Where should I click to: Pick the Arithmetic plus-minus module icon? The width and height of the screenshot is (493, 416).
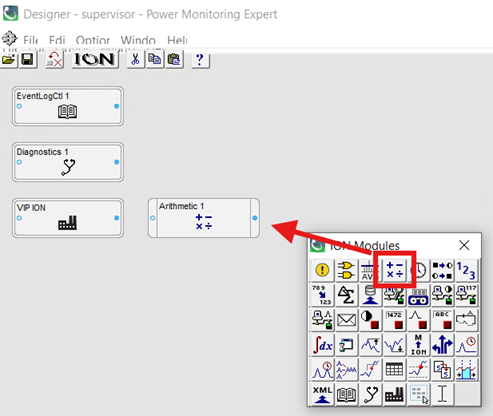394,270
